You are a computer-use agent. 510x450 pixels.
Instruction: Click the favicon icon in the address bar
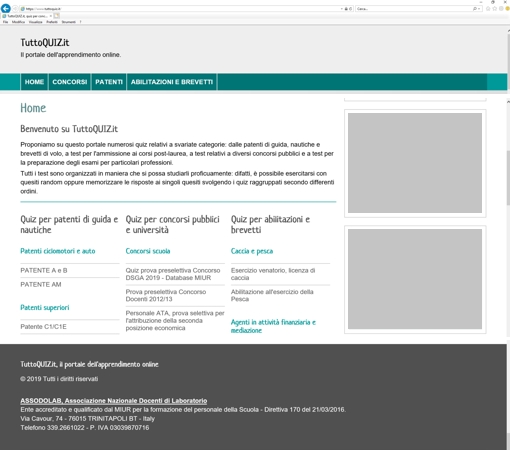coord(23,9)
